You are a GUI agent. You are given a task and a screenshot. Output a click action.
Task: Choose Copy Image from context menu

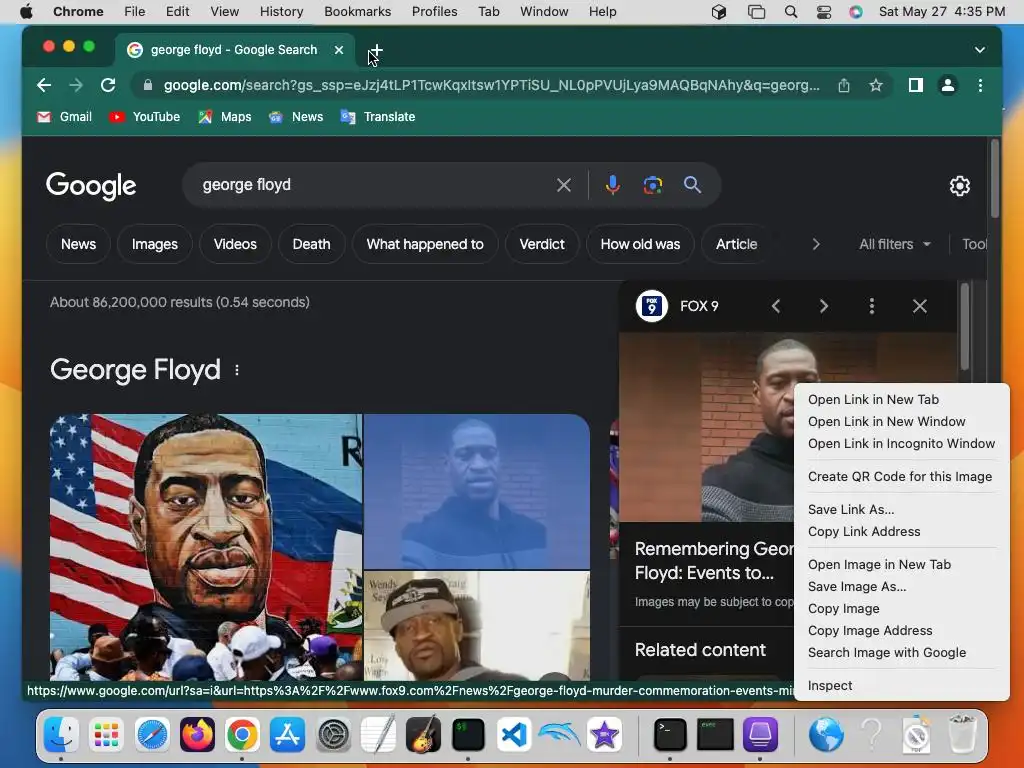tap(844, 609)
